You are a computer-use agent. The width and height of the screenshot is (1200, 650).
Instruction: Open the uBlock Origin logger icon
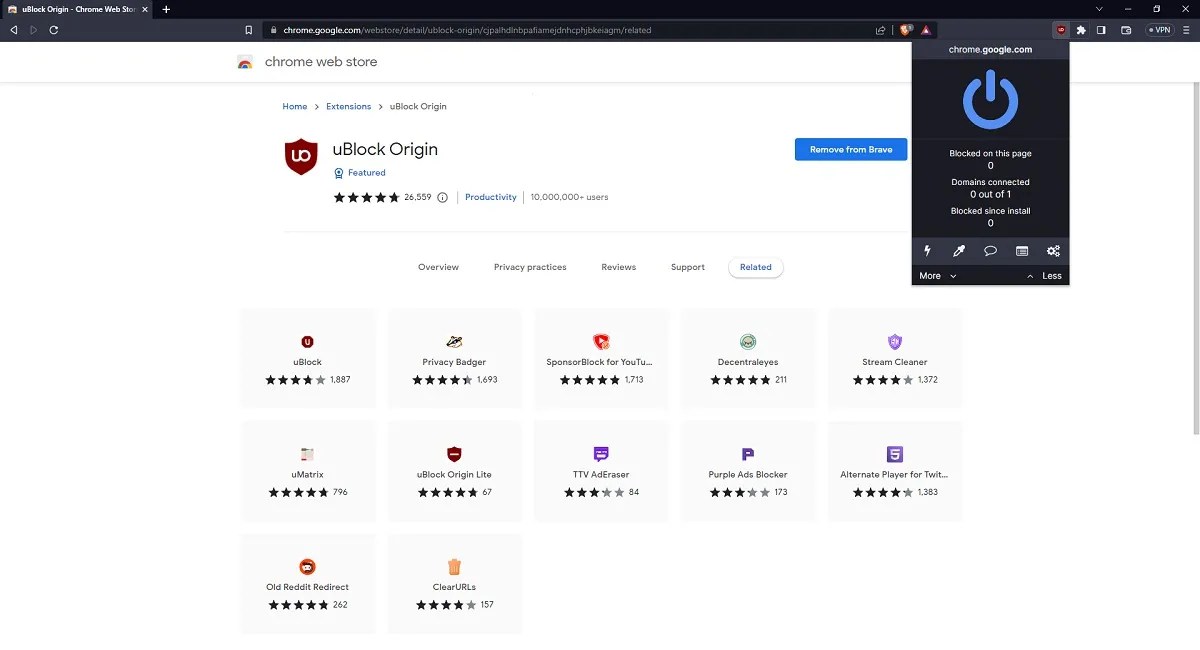coord(1021,251)
